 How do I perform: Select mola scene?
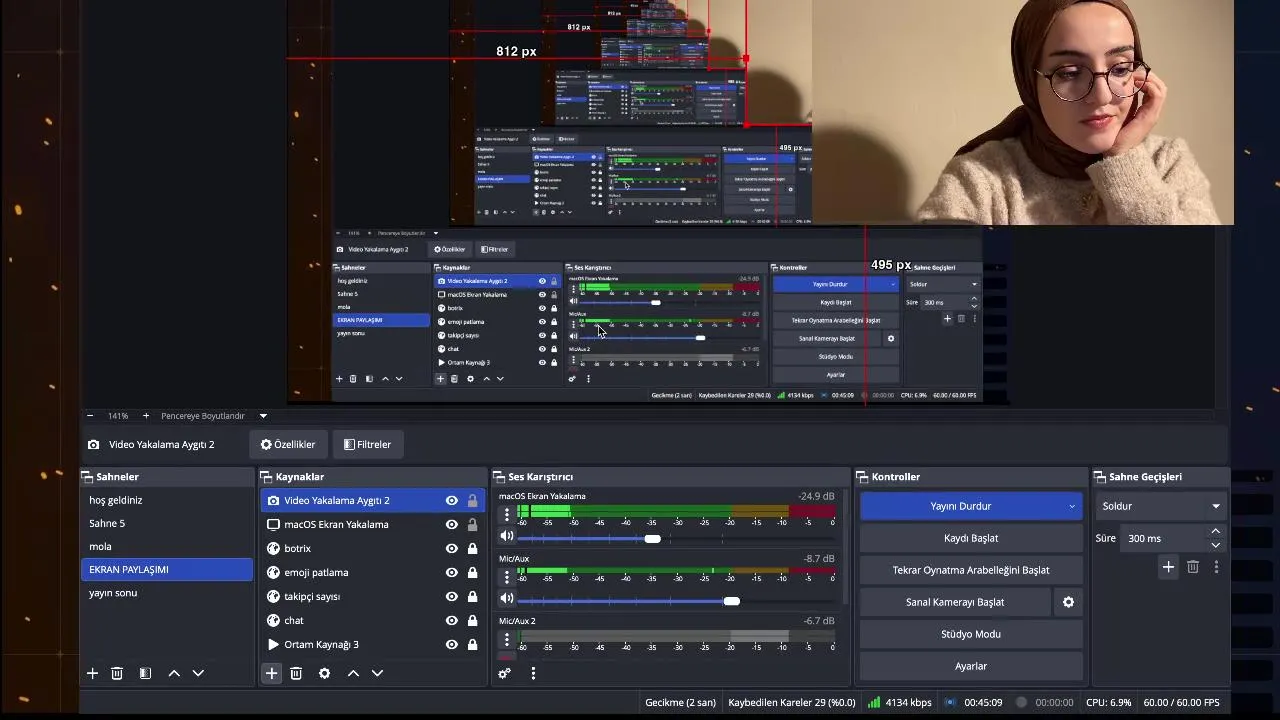167,546
